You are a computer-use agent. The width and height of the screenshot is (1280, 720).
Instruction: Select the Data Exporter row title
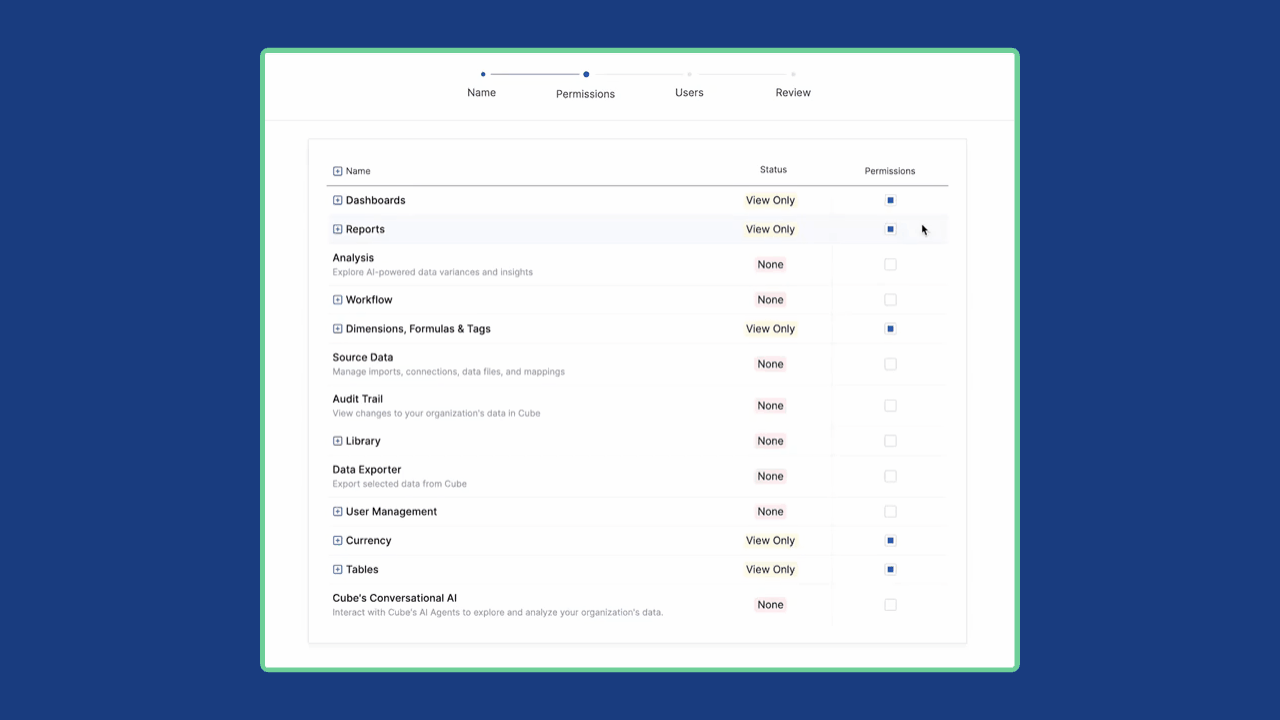(367, 470)
